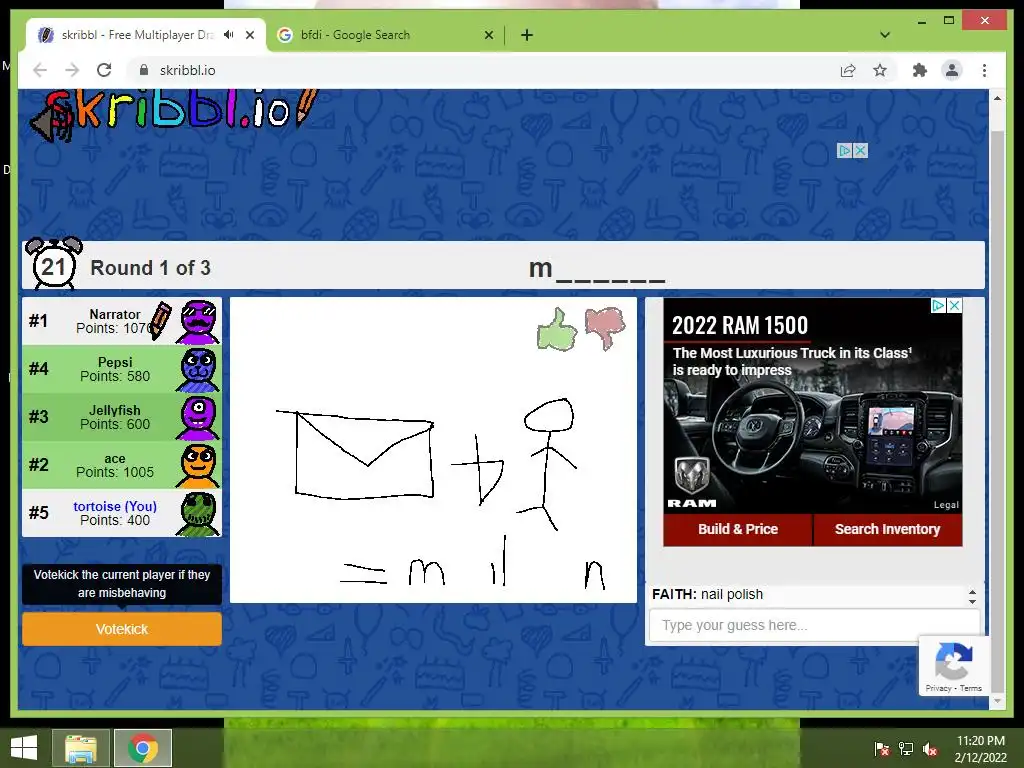The height and width of the screenshot is (768, 1024).
Task: Open Chrome extensions puzzle icon
Action: coord(920,70)
